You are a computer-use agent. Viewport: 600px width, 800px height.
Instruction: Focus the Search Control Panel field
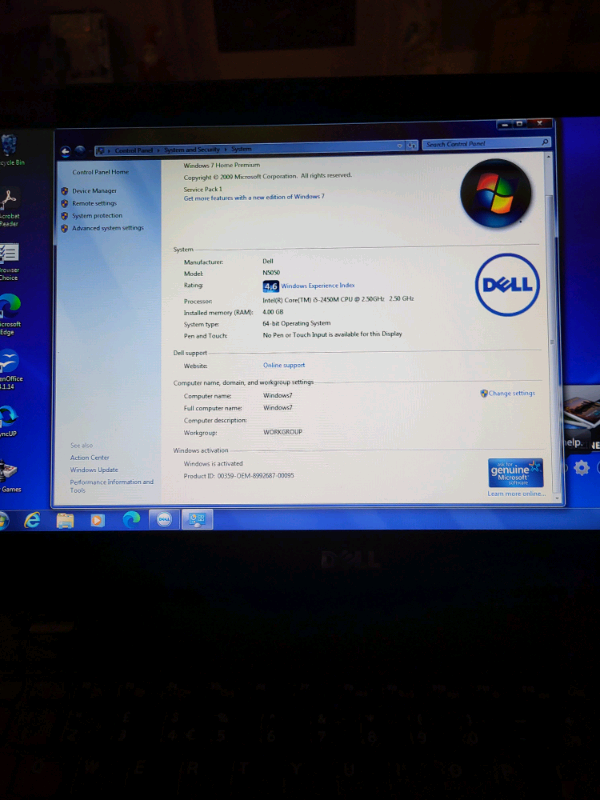click(486, 143)
